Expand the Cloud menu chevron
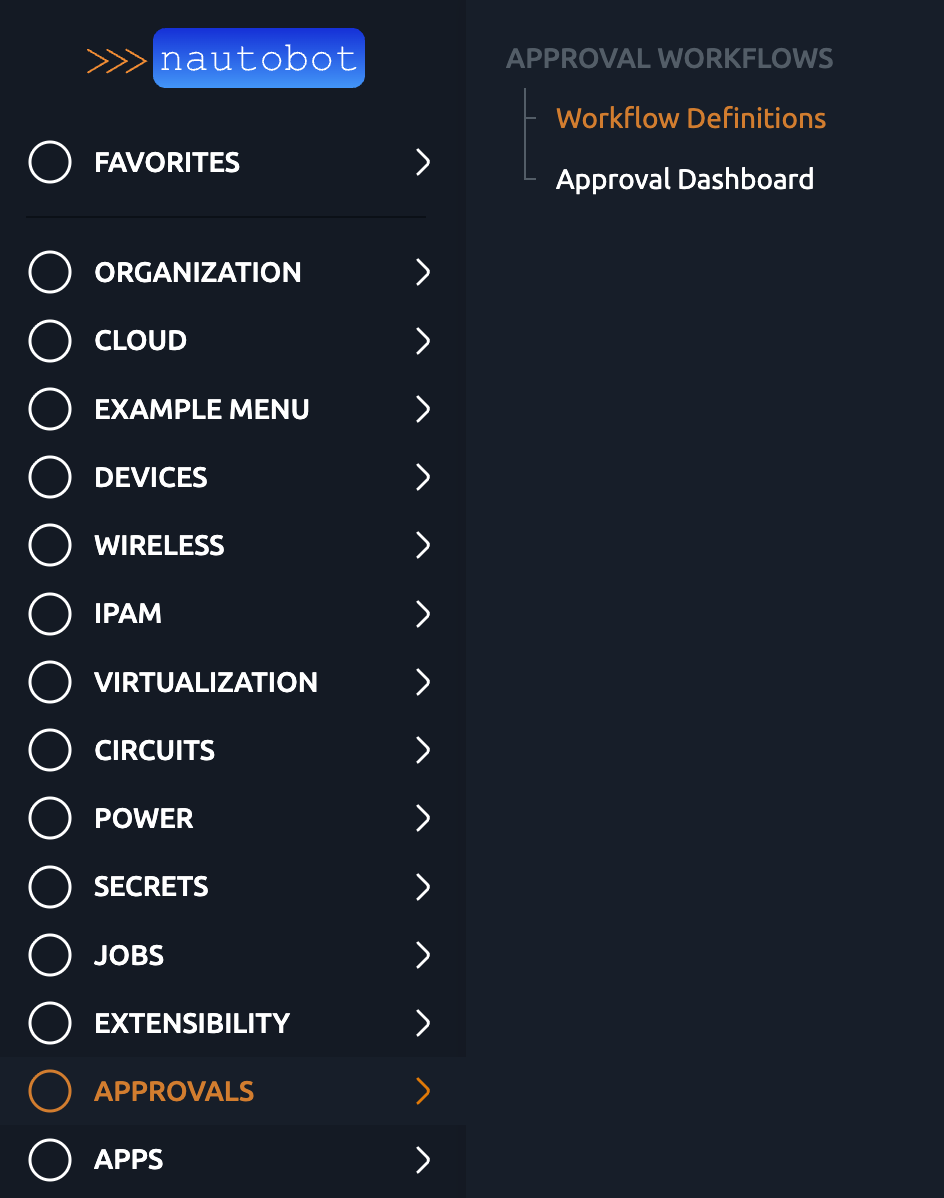This screenshot has width=944, height=1198. [423, 341]
